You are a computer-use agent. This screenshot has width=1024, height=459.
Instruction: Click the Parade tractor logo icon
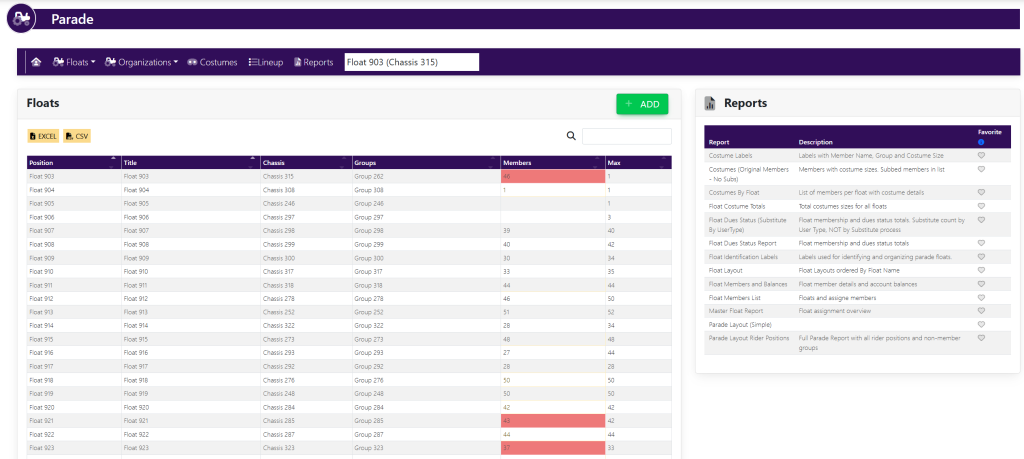click(22, 18)
